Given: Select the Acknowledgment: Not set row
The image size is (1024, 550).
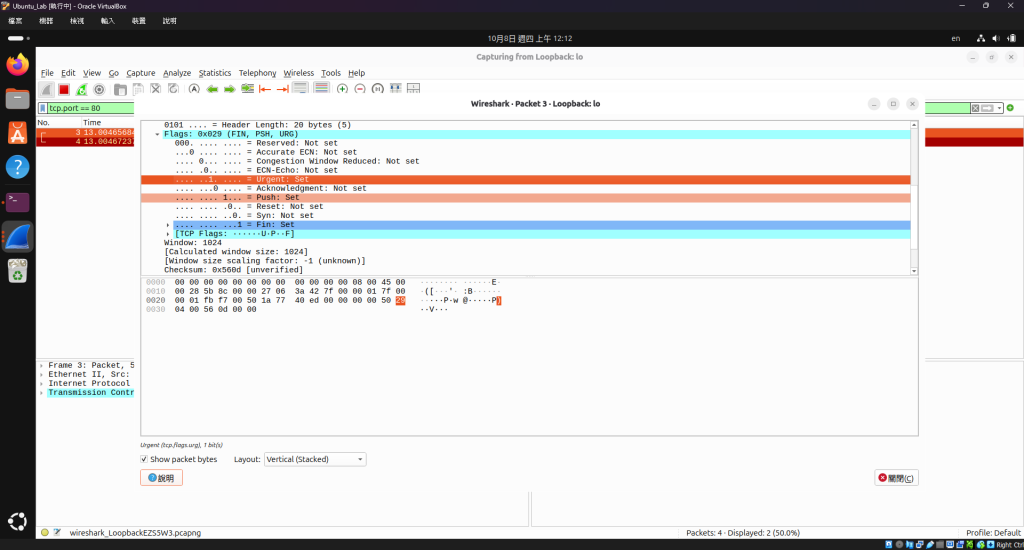Looking at the screenshot, I should tap(526, 188).
